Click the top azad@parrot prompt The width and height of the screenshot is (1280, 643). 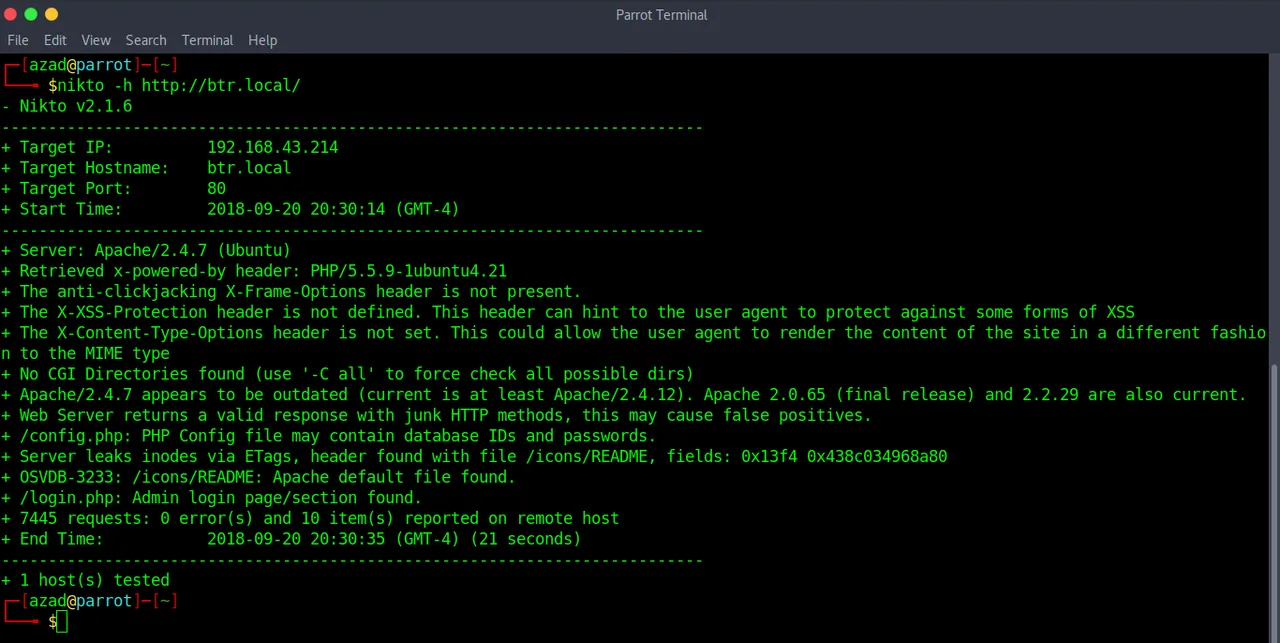[x=90, y=65]
